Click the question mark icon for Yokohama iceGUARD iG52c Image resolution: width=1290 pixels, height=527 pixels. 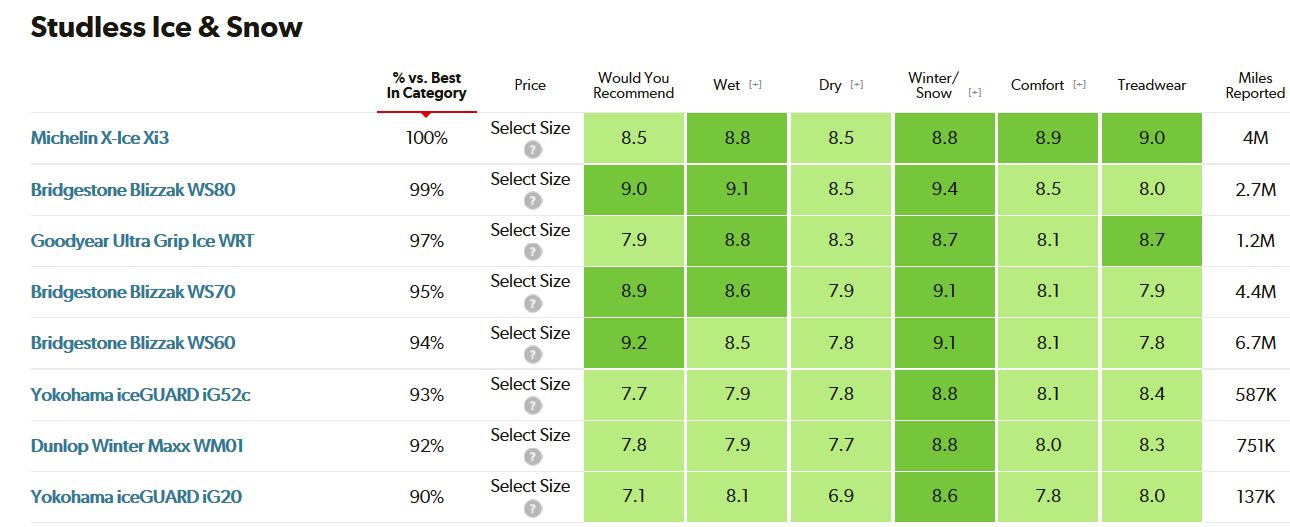tap(533, 405)
